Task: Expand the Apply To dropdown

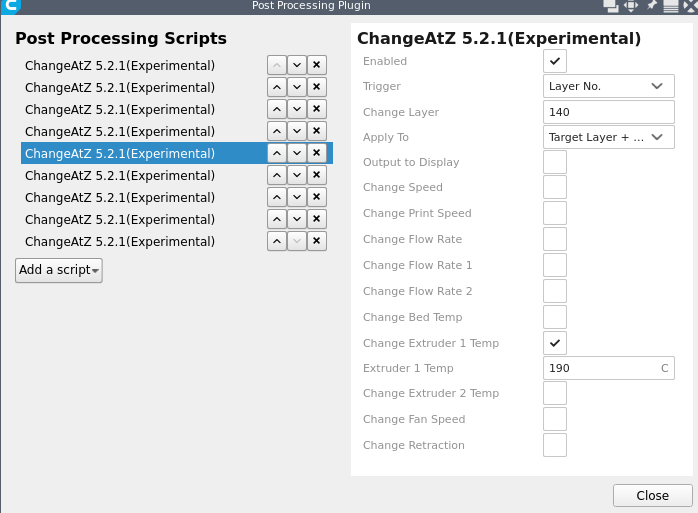Action: click(x=609, y=137)
